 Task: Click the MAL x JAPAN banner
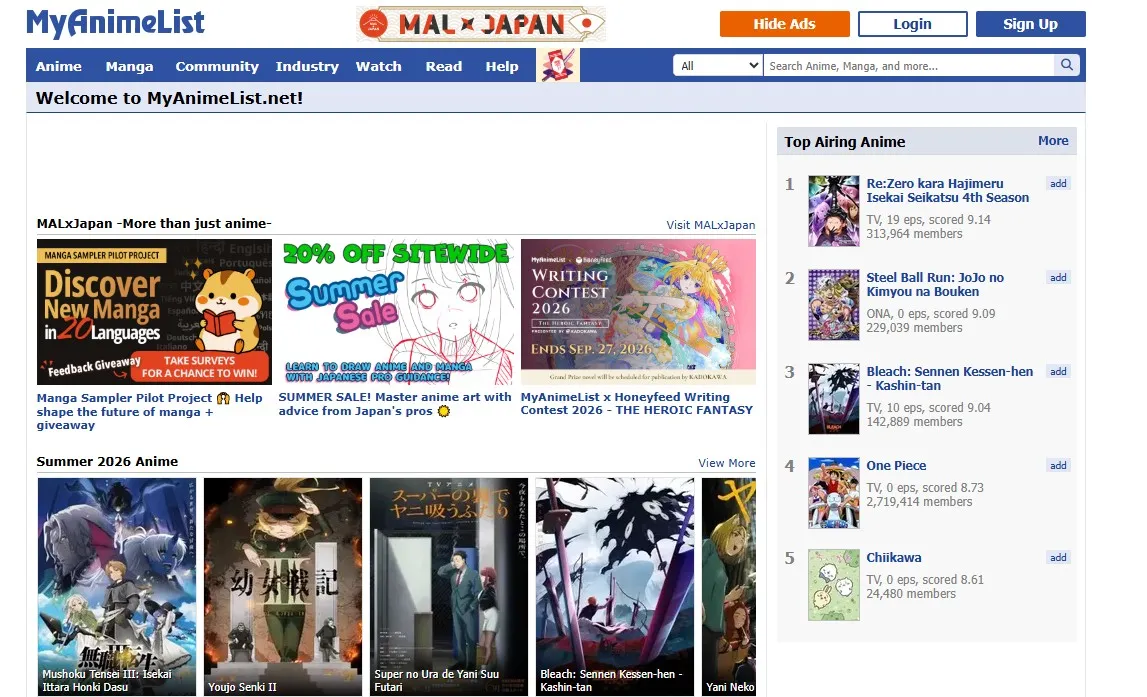coord(481,24)
